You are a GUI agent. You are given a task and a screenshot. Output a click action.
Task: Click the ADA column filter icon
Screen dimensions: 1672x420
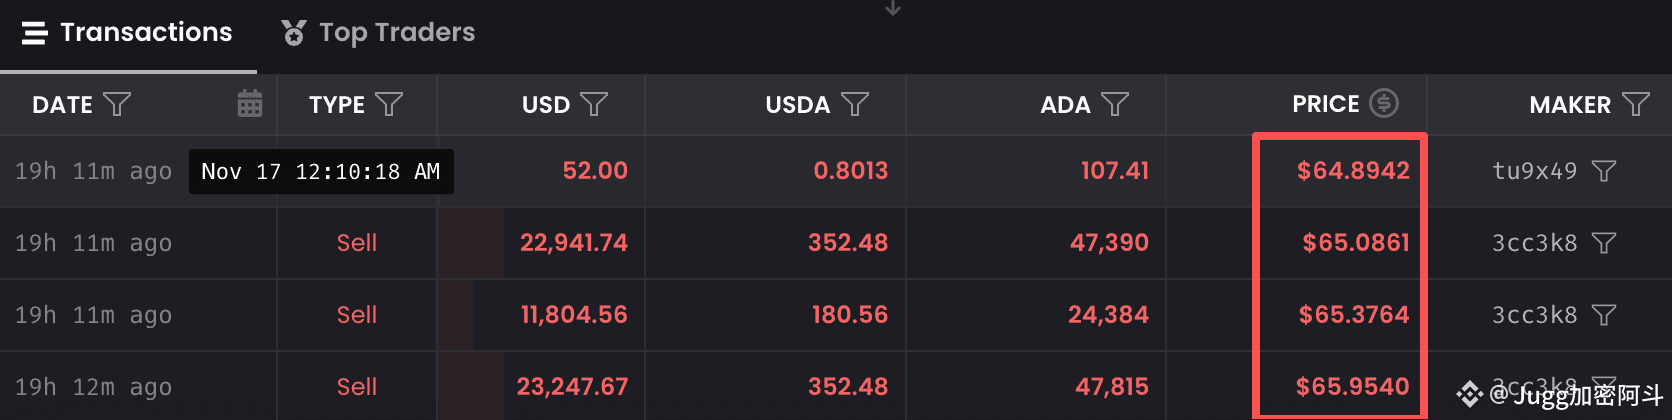click(x=1115, y=104)
